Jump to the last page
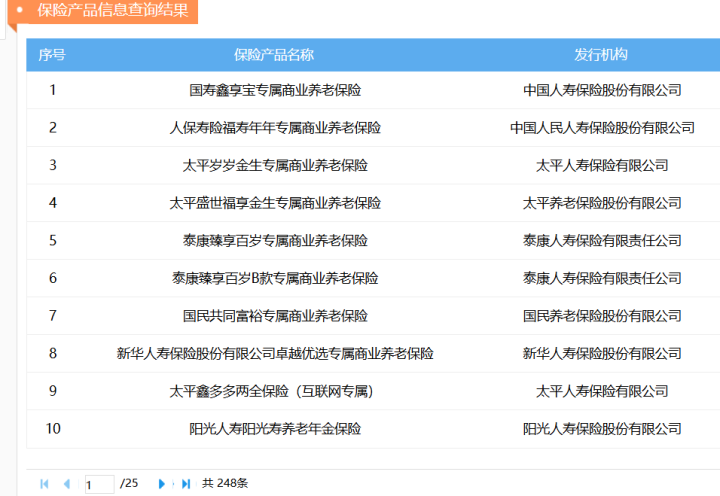The height and width of the screenshot is (496, 720). click(x=186, y=484)
